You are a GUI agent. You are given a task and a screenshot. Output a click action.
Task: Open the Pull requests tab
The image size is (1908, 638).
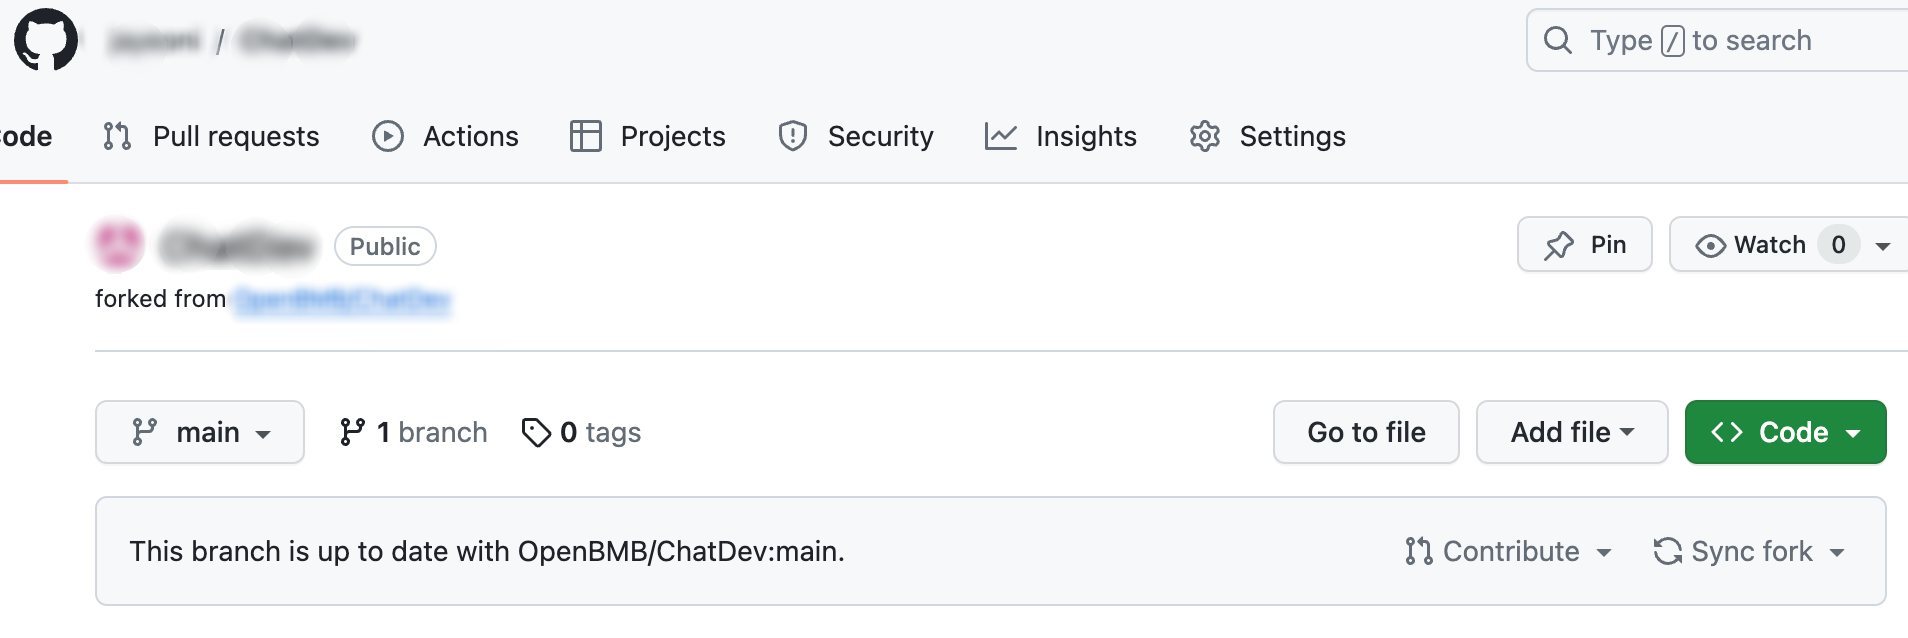pos(211,136)
